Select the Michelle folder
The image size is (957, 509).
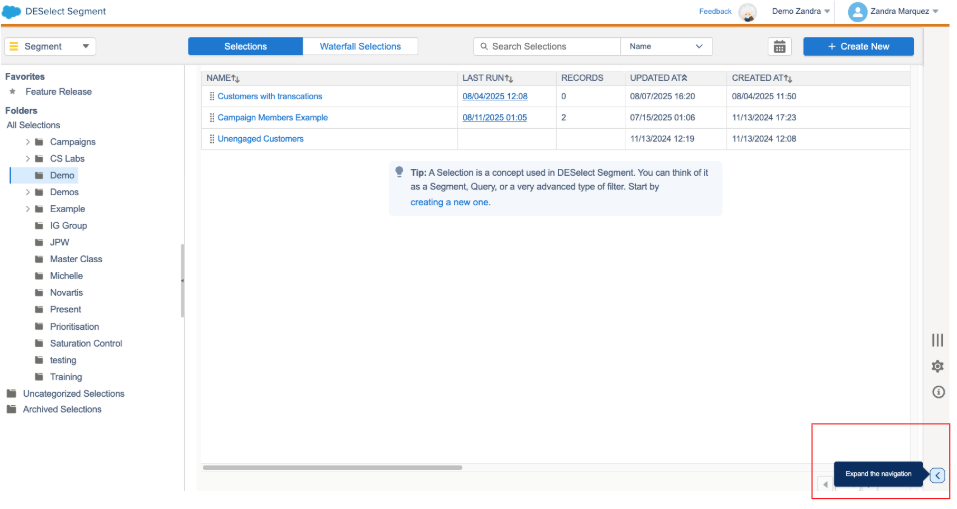point(67,276)
